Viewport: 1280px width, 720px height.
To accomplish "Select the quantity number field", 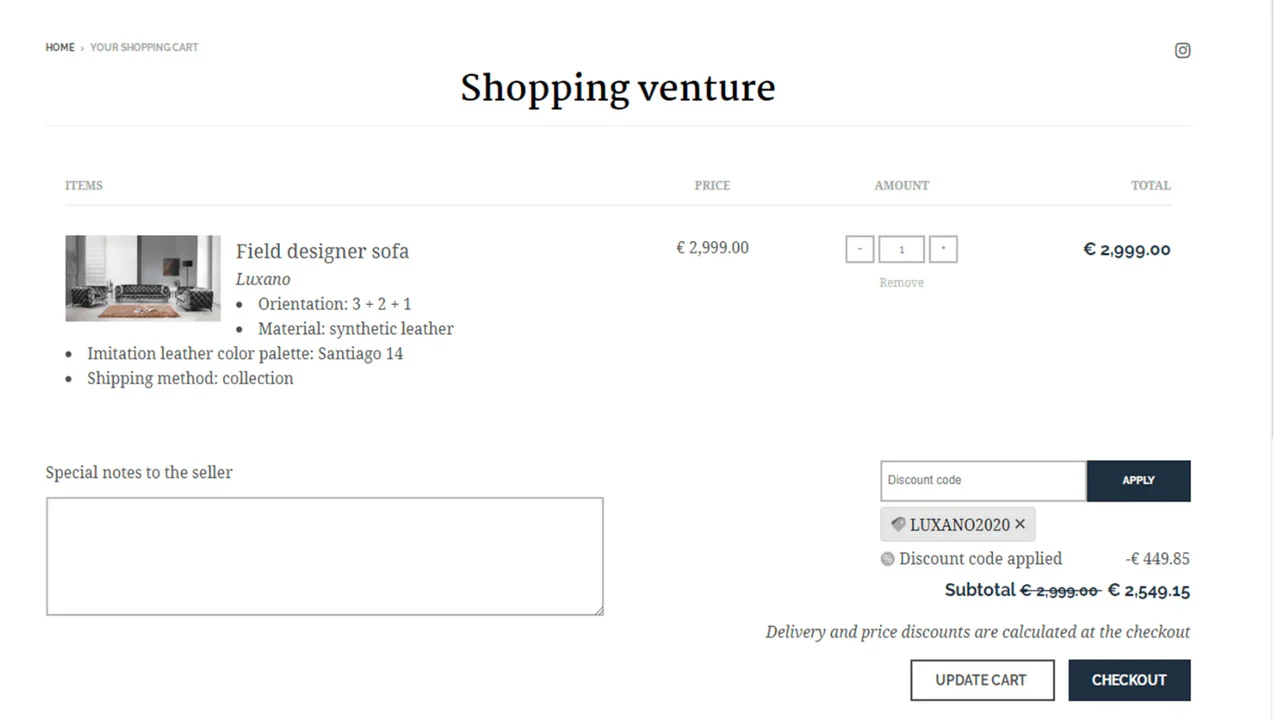I will 901,248.
